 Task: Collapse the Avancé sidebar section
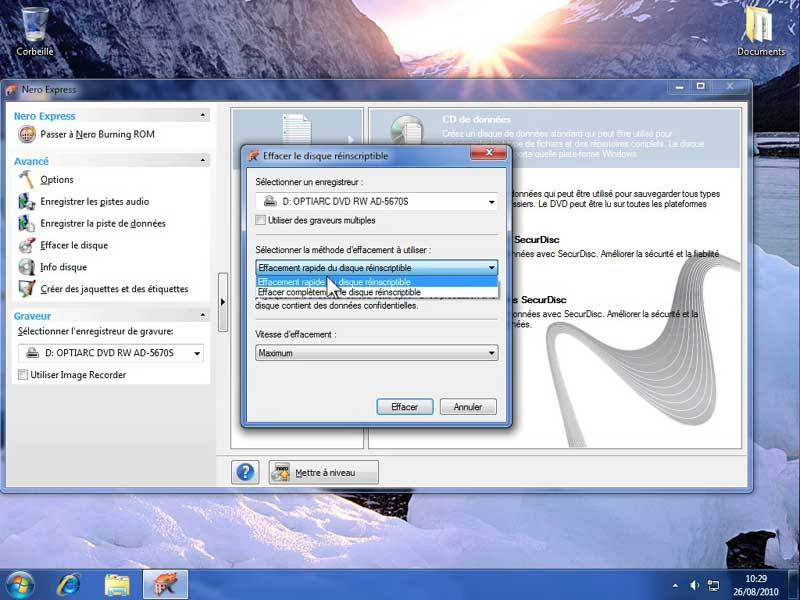click(x=203, y=161)
